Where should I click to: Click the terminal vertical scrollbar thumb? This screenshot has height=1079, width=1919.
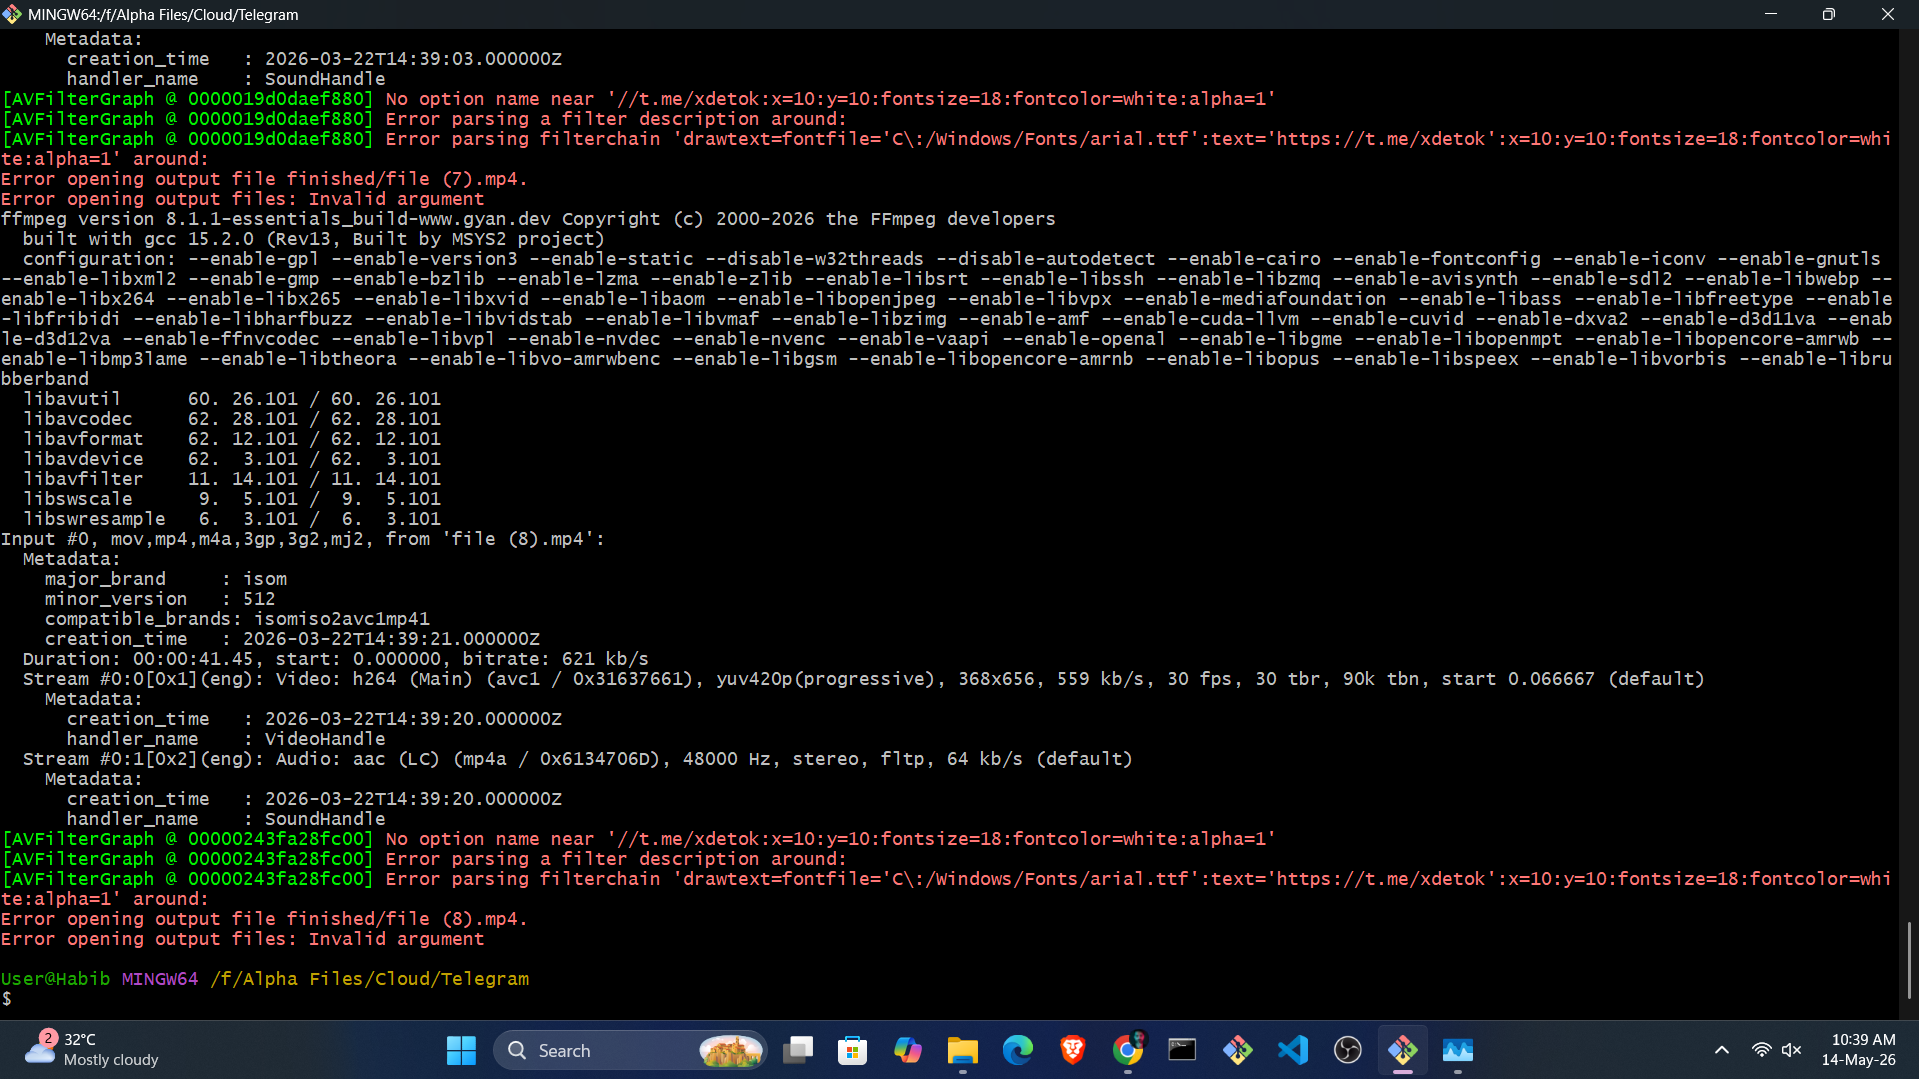coord(1909,960)
